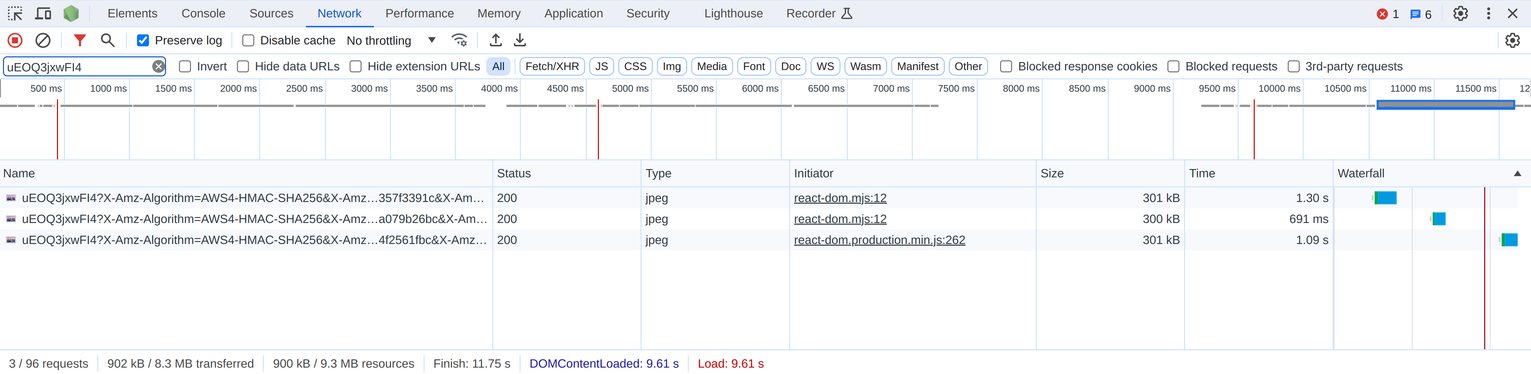Screen dimensions: 1531x374
Task: Click the red error count badge
Action: pyautogui.click(x=1388, y=14)
